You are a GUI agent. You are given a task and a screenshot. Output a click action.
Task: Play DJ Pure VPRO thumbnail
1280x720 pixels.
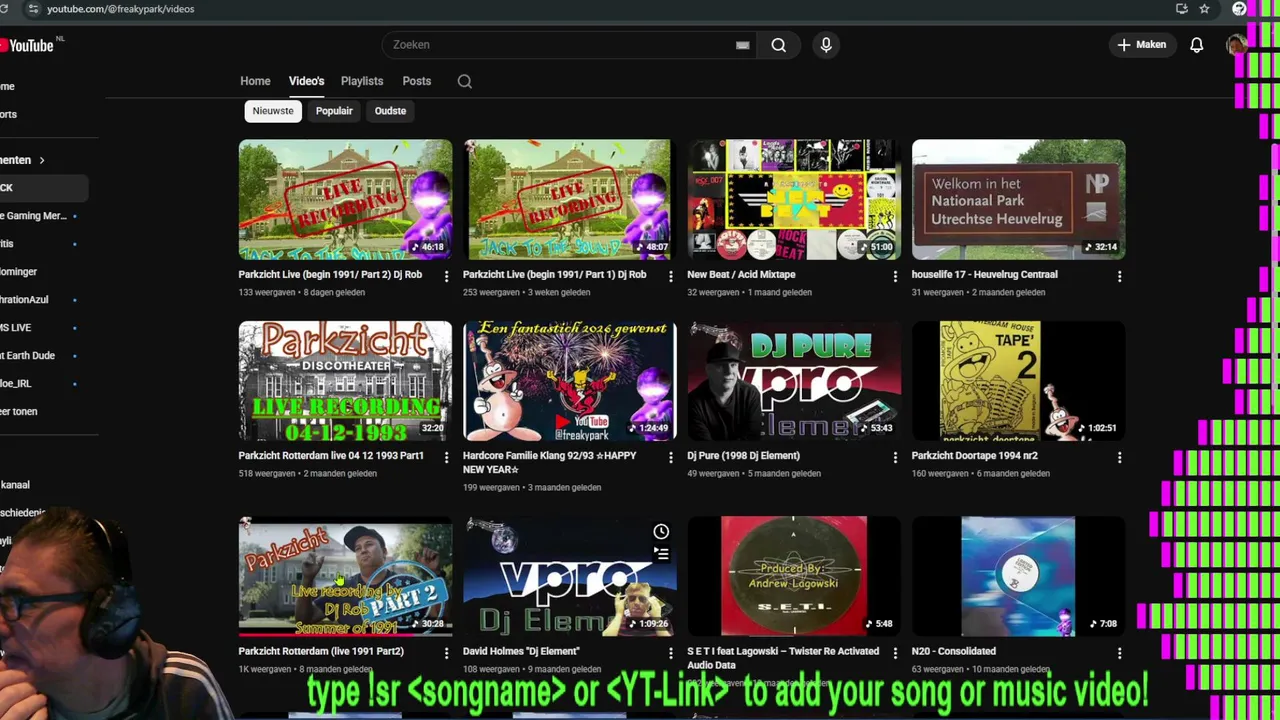[x=794, y=381]
